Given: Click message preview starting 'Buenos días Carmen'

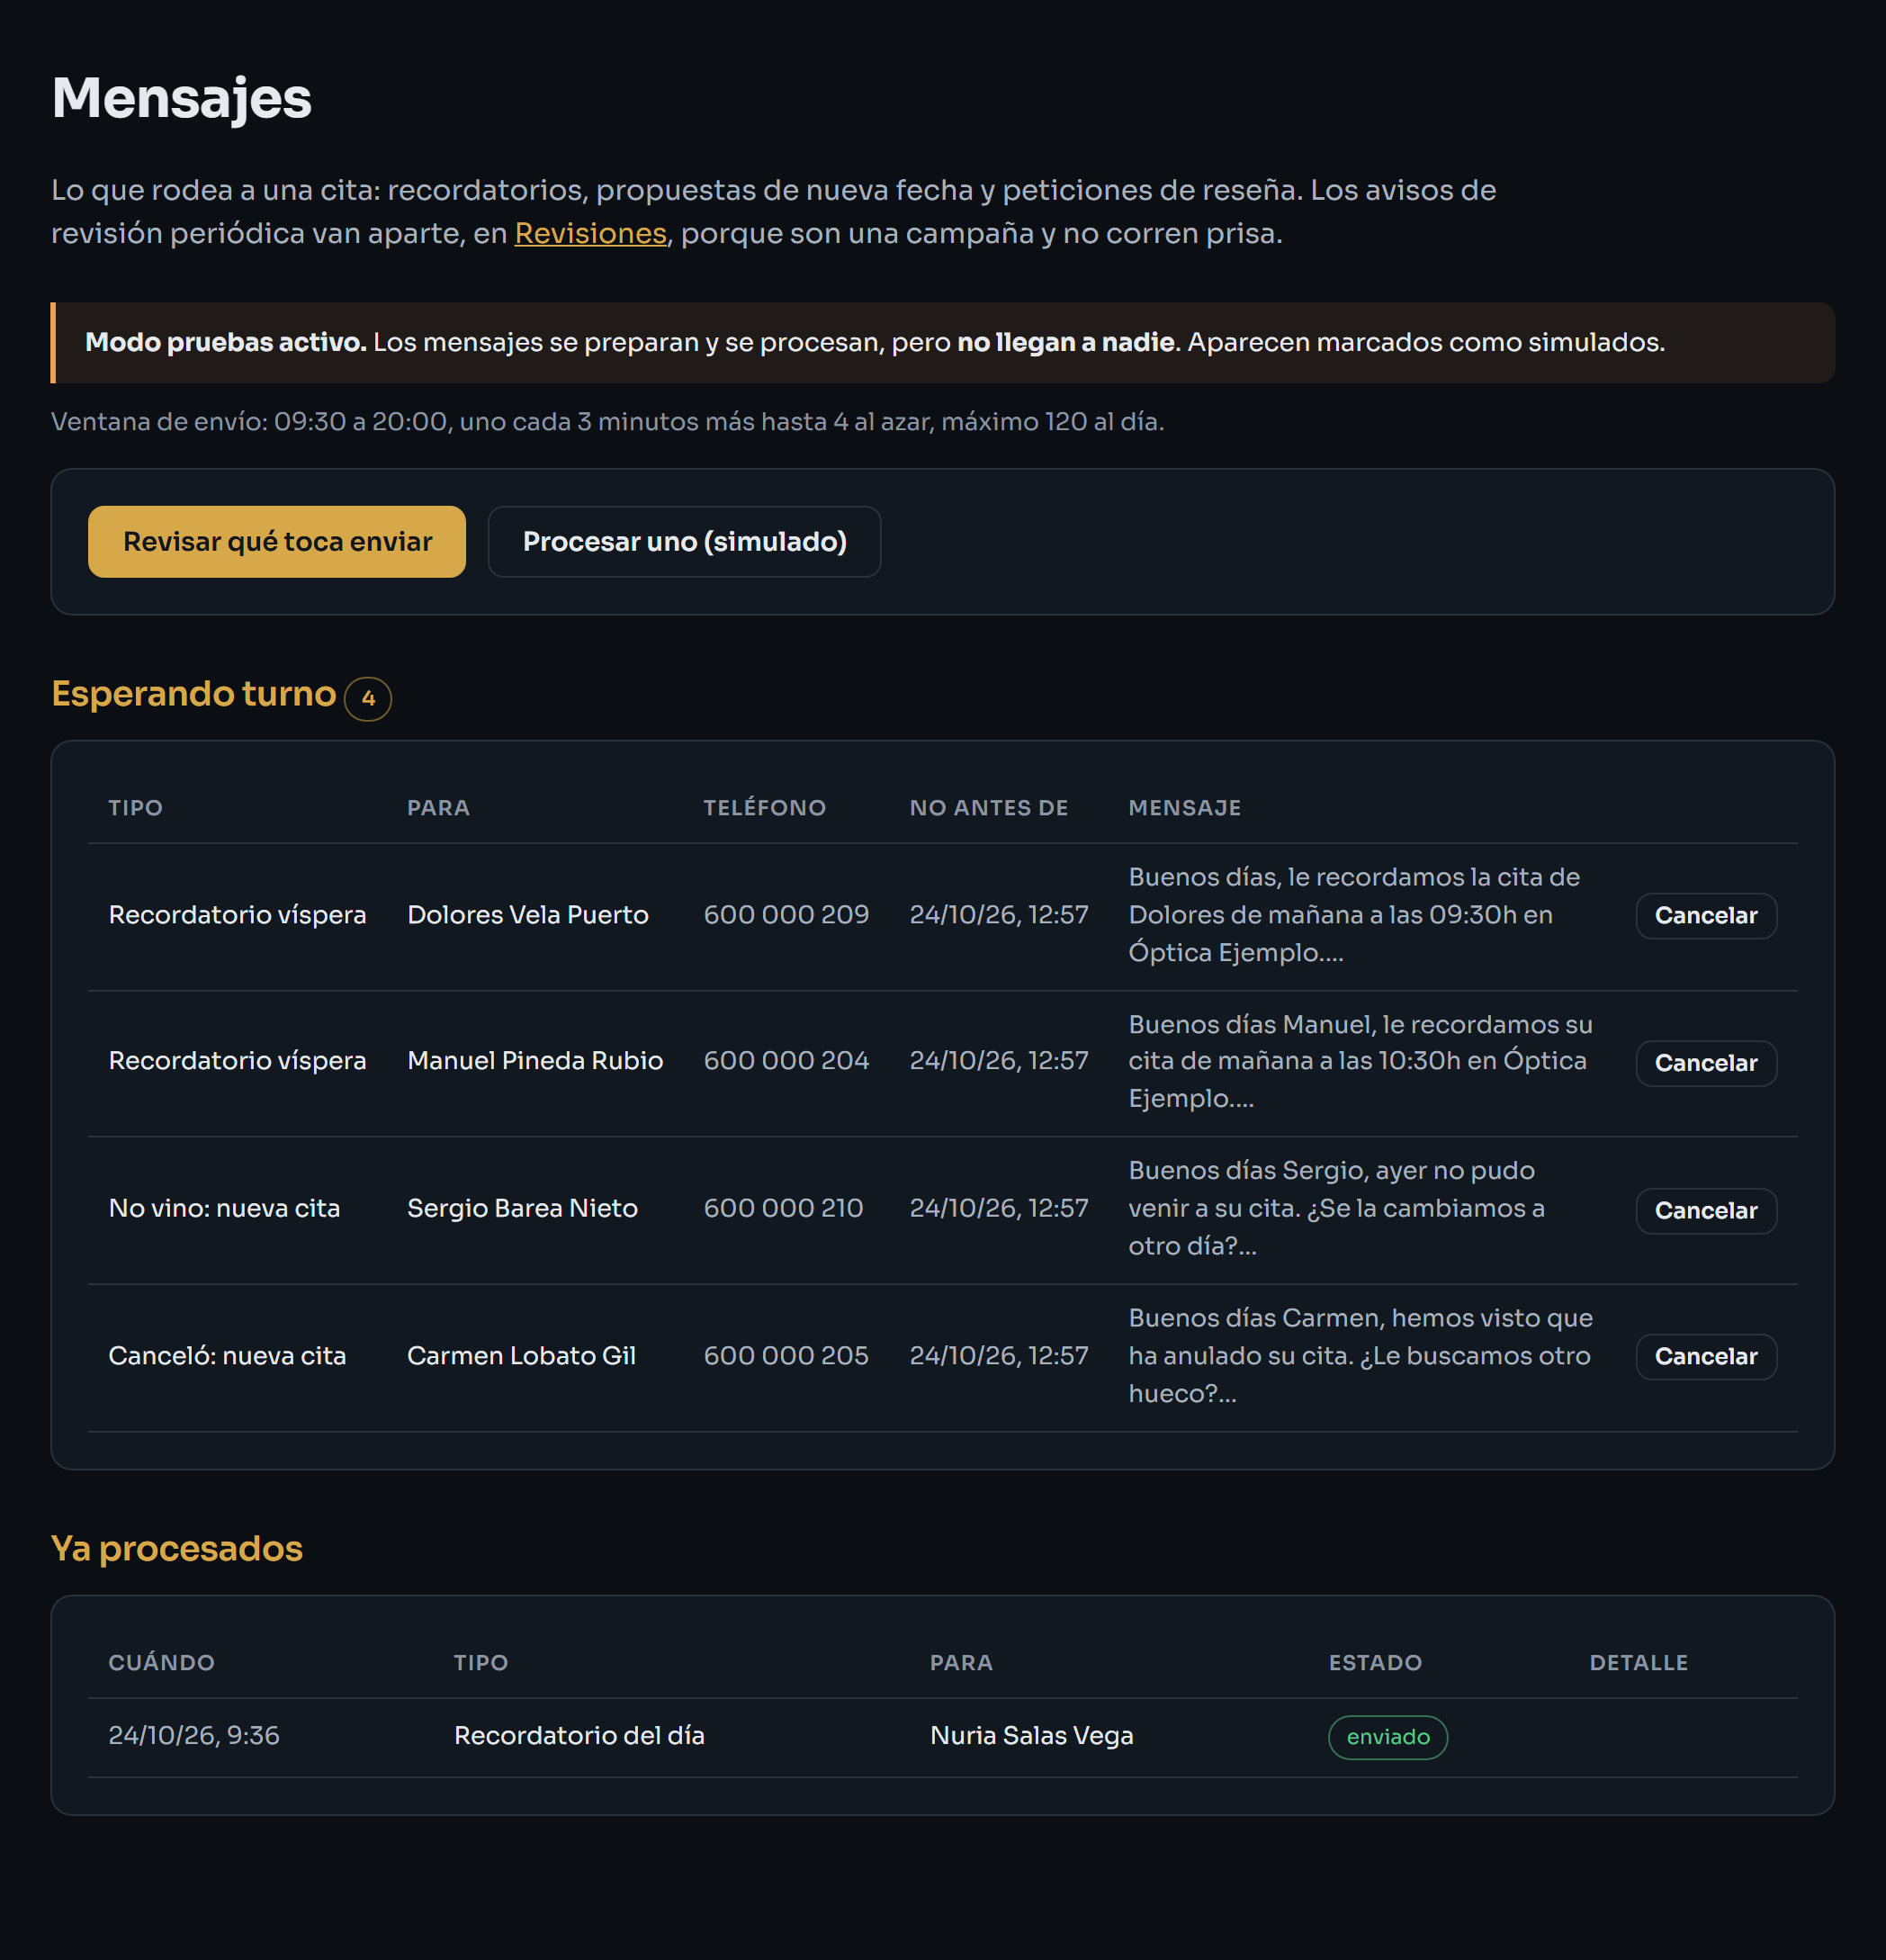Looking at the screenshot, I should (x=1361, y=1356).
